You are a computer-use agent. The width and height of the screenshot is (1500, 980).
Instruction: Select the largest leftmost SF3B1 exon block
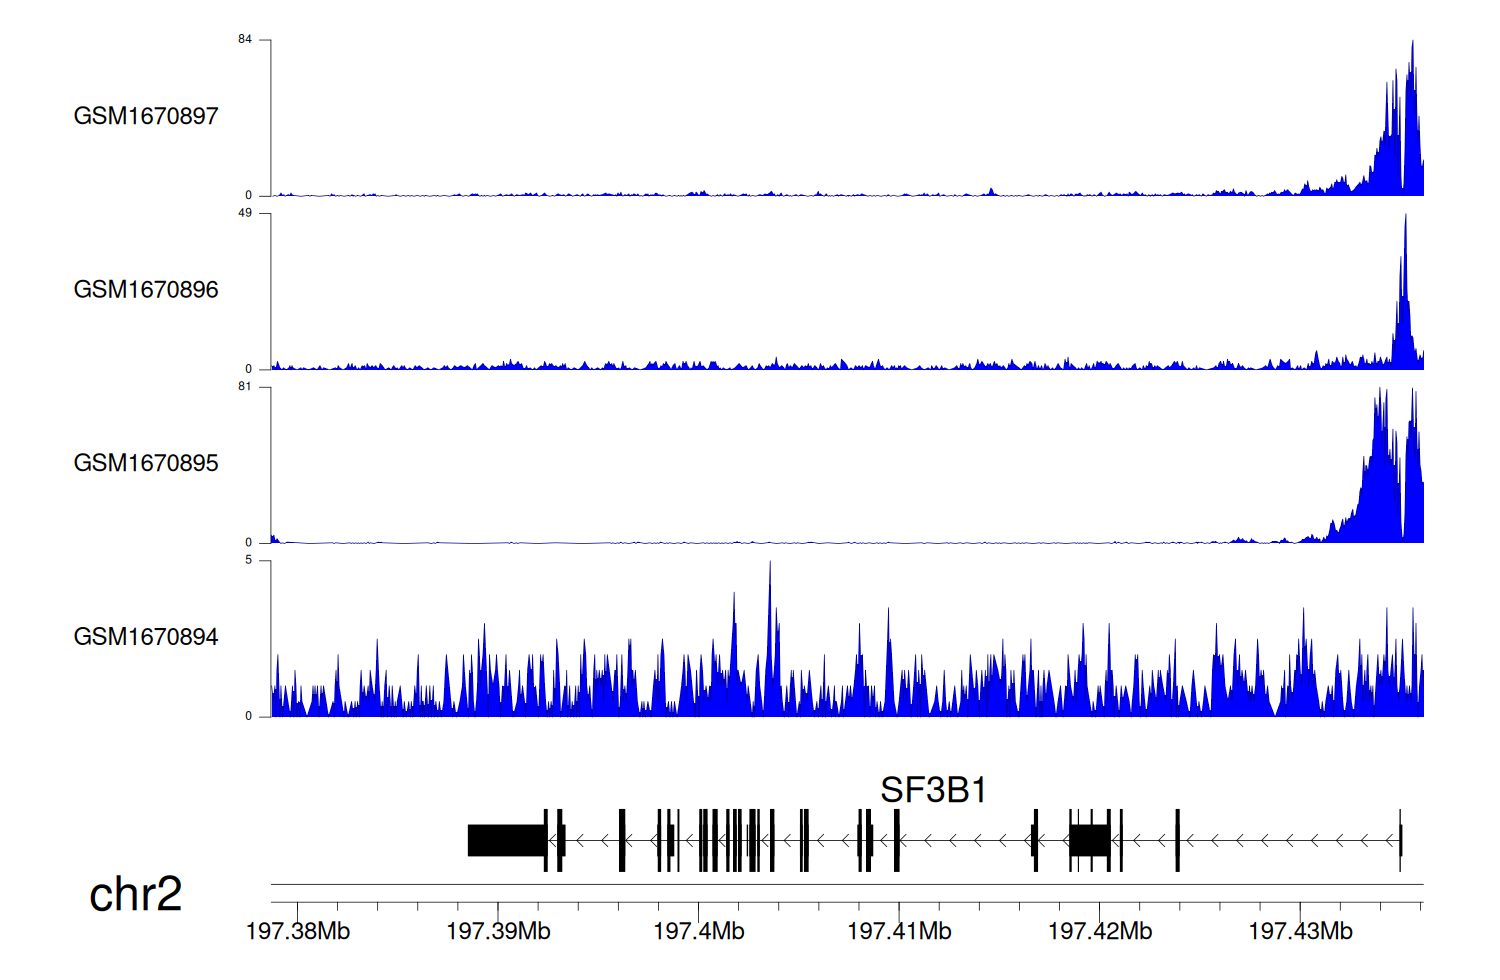click(506, 840)
